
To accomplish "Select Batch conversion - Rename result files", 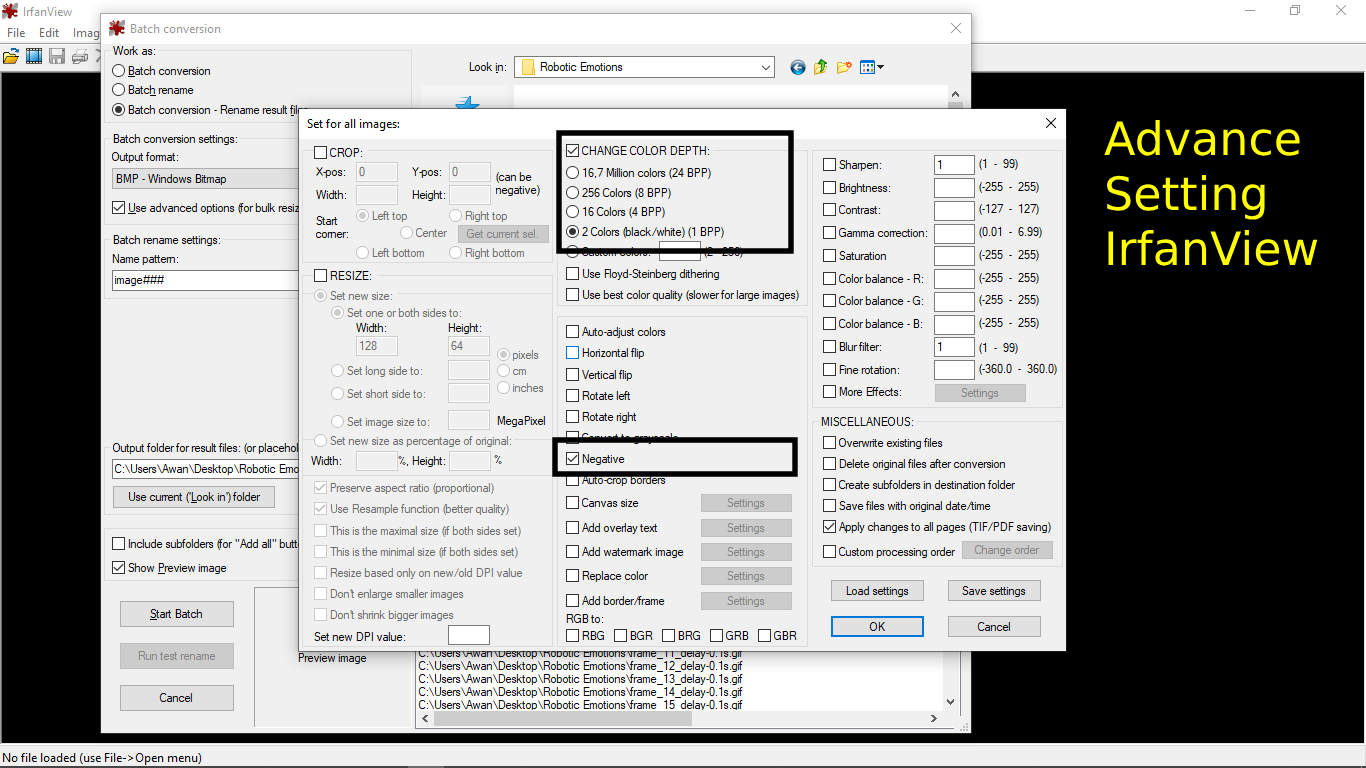I will pyautogui.click(x=119, y=110).
